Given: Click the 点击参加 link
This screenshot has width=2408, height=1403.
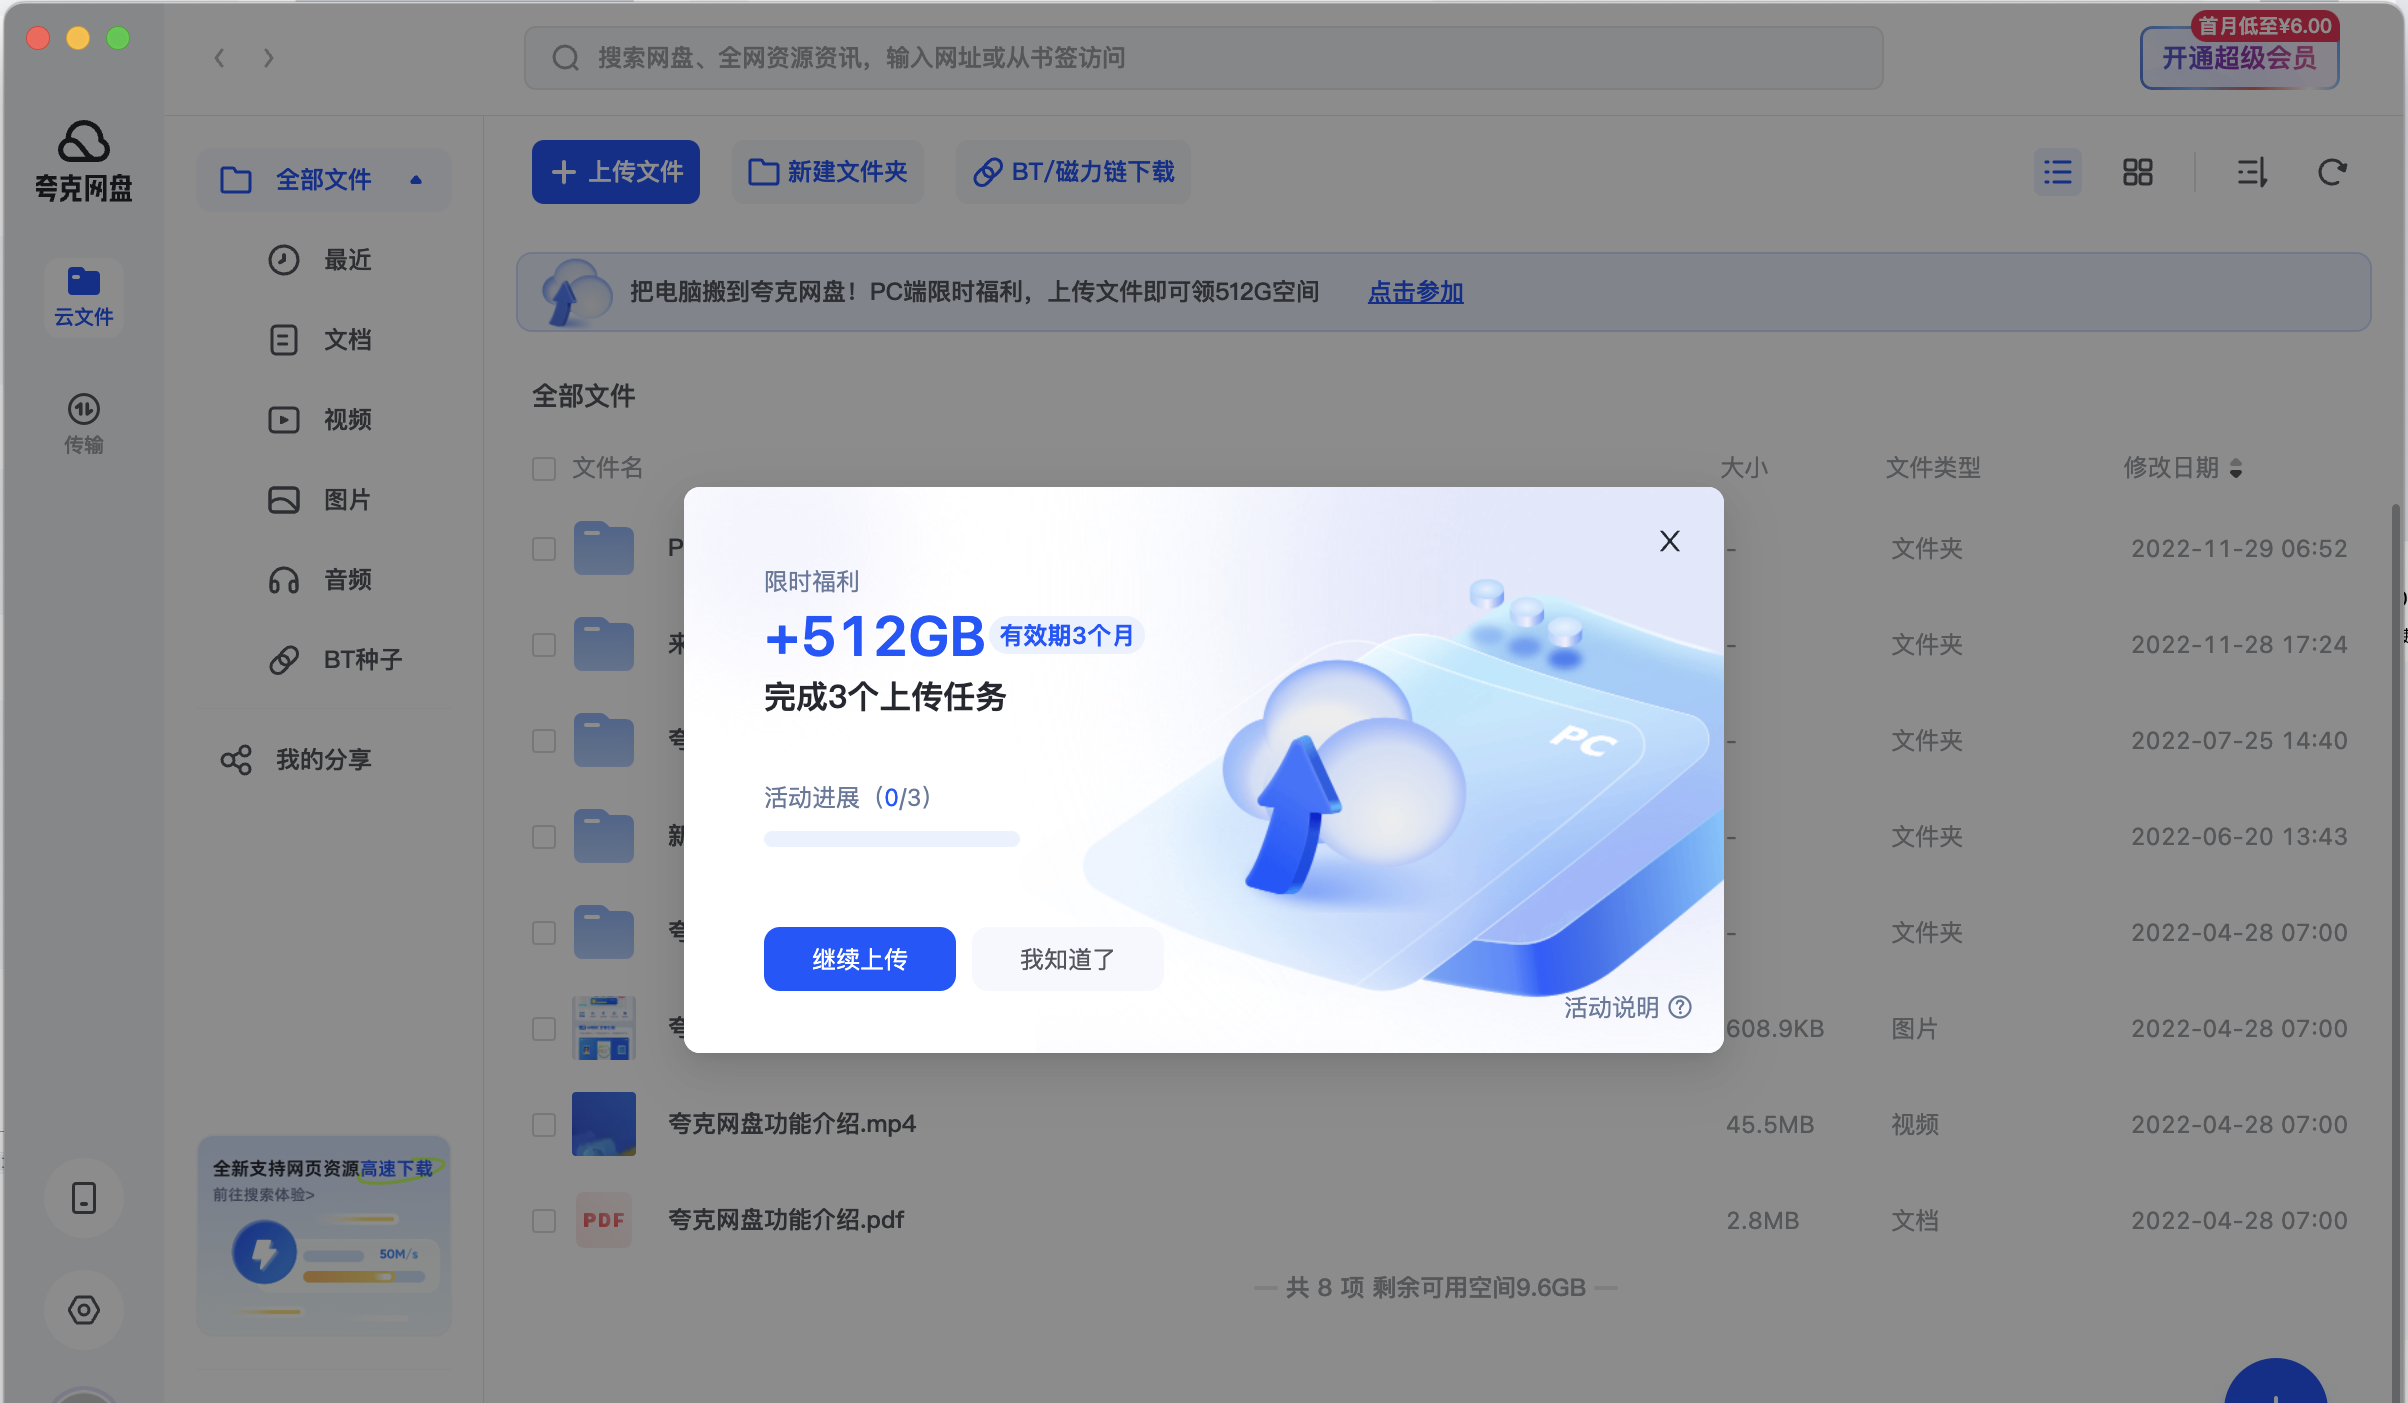Looking at the screenshot, I should (x=1415, y=292).
